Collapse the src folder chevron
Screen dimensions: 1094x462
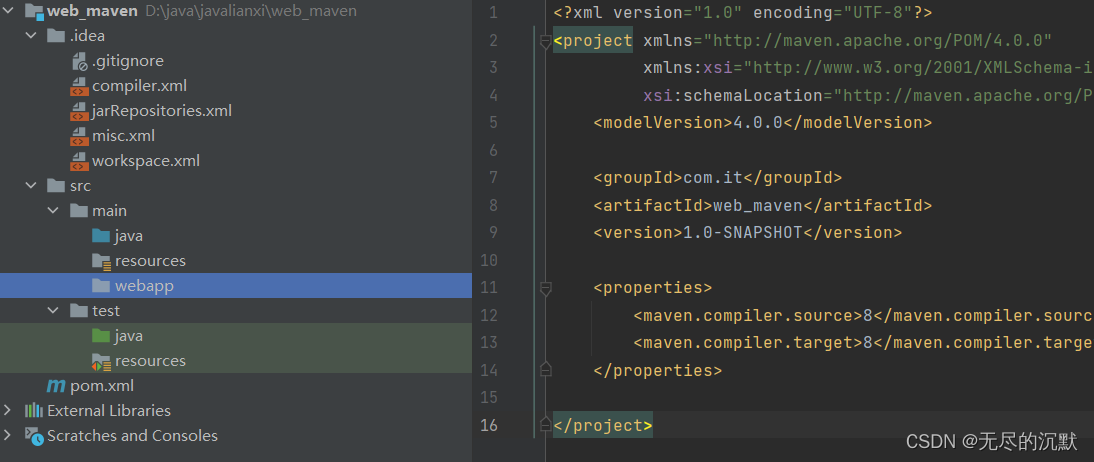31,186
